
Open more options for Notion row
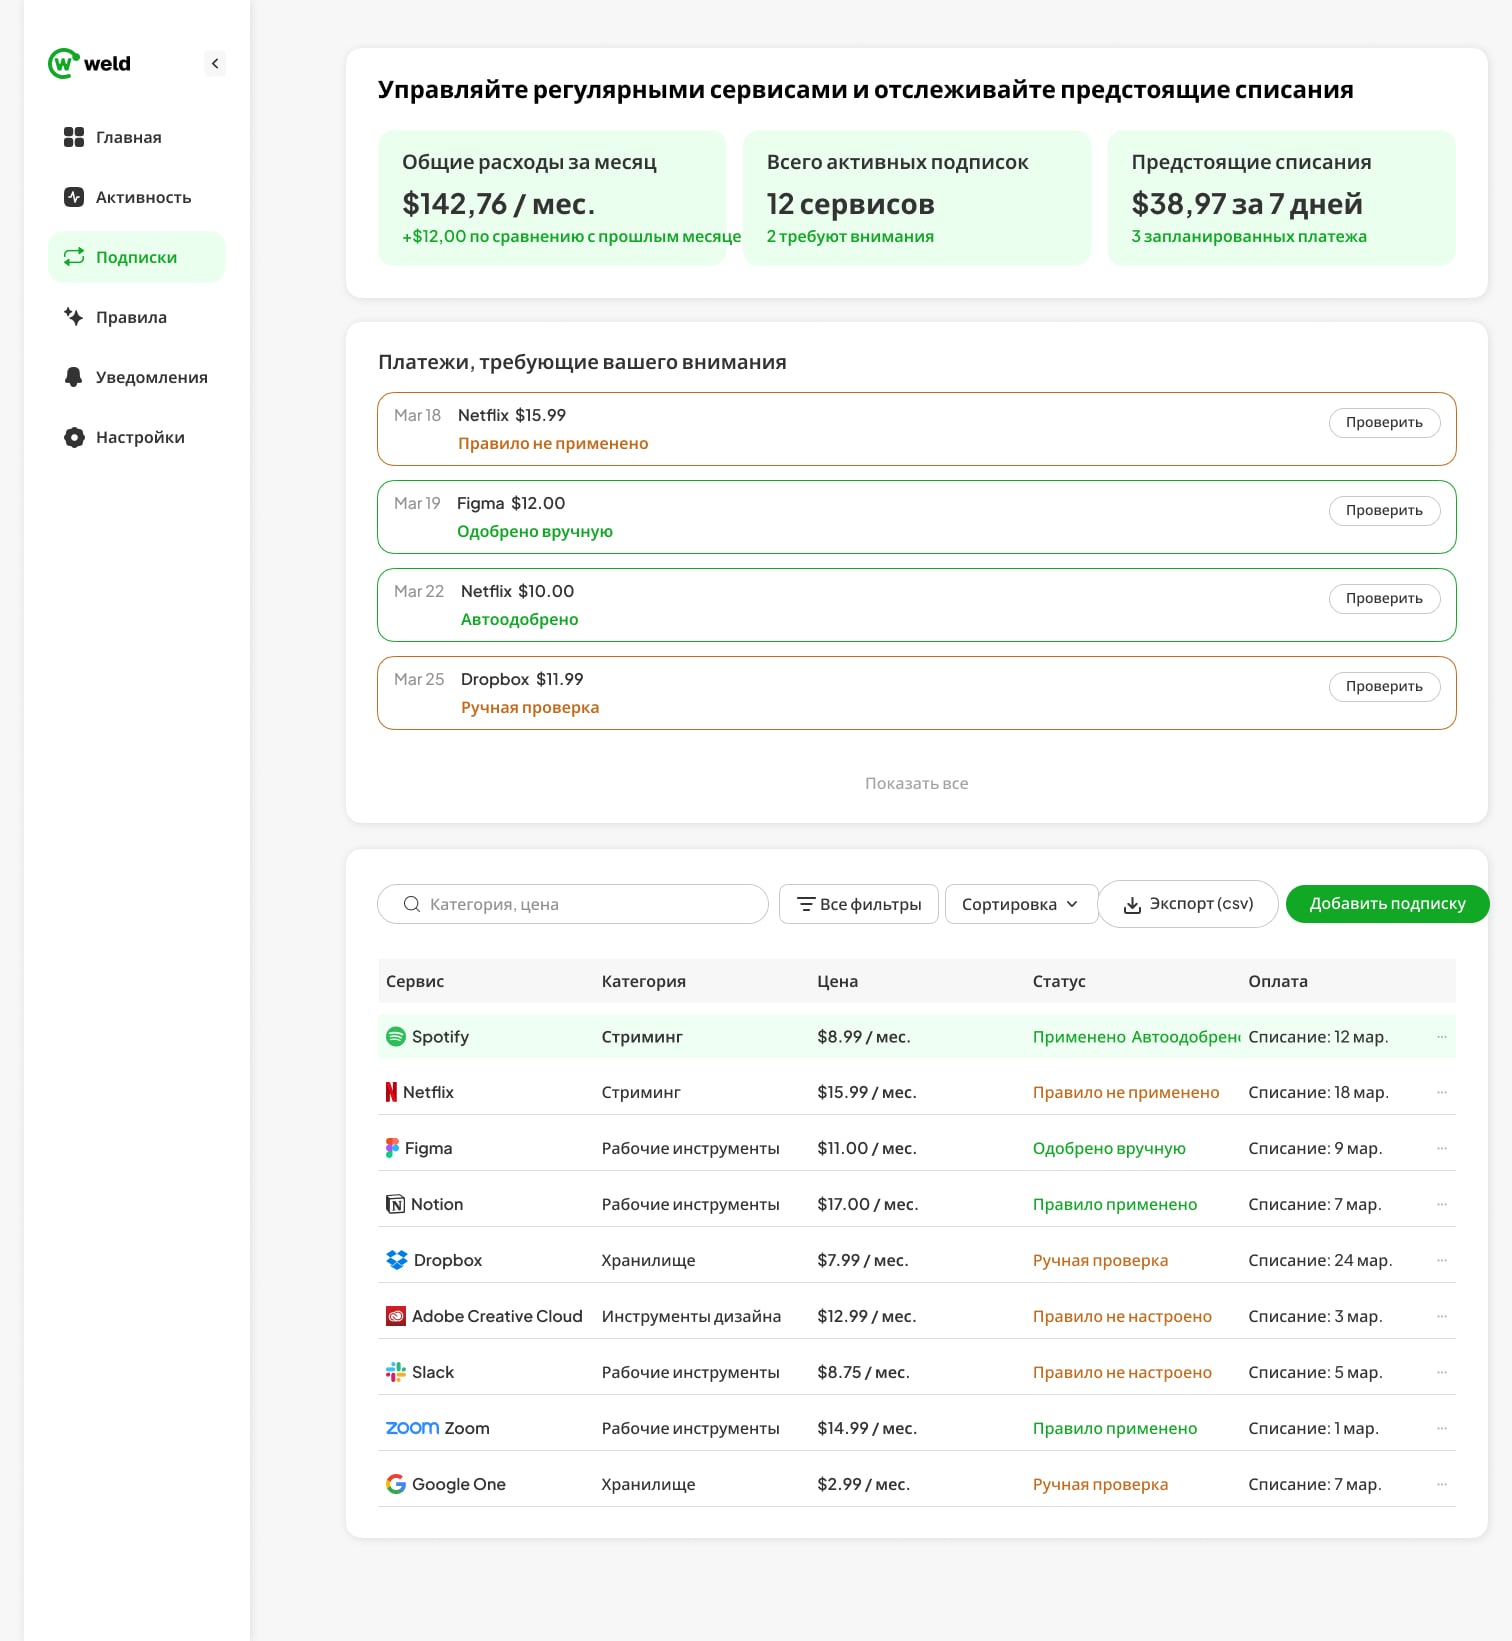point(1441,1205)
